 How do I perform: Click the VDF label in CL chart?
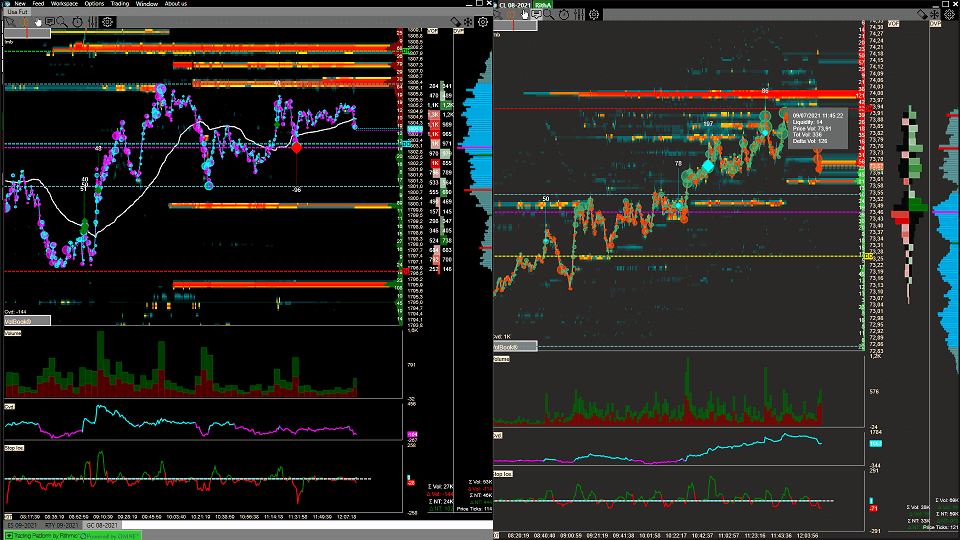click(x=893, y=23)
